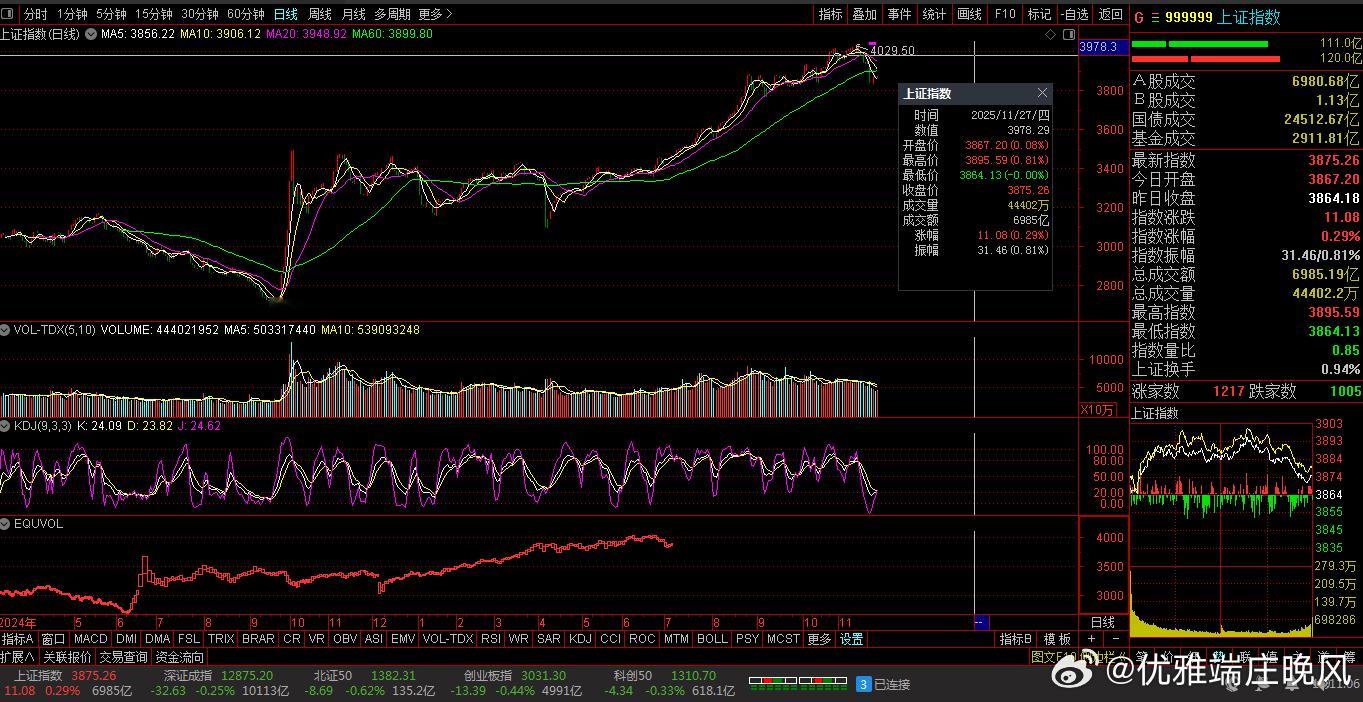The width and height of the screenshot is (1363, 702).
Task: Toggle the side panel icon near 3978.3
Action: click(1068, 34)
